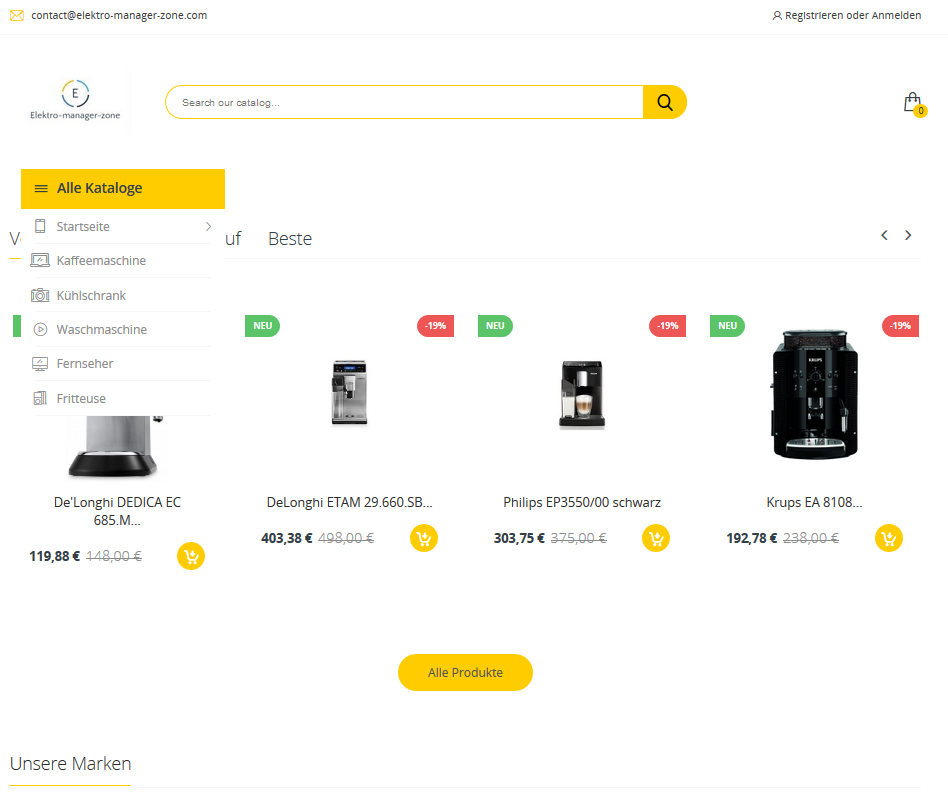
Task: Go to previous products with left arrow
Action: pyautogui.click(x=885, y=235)
